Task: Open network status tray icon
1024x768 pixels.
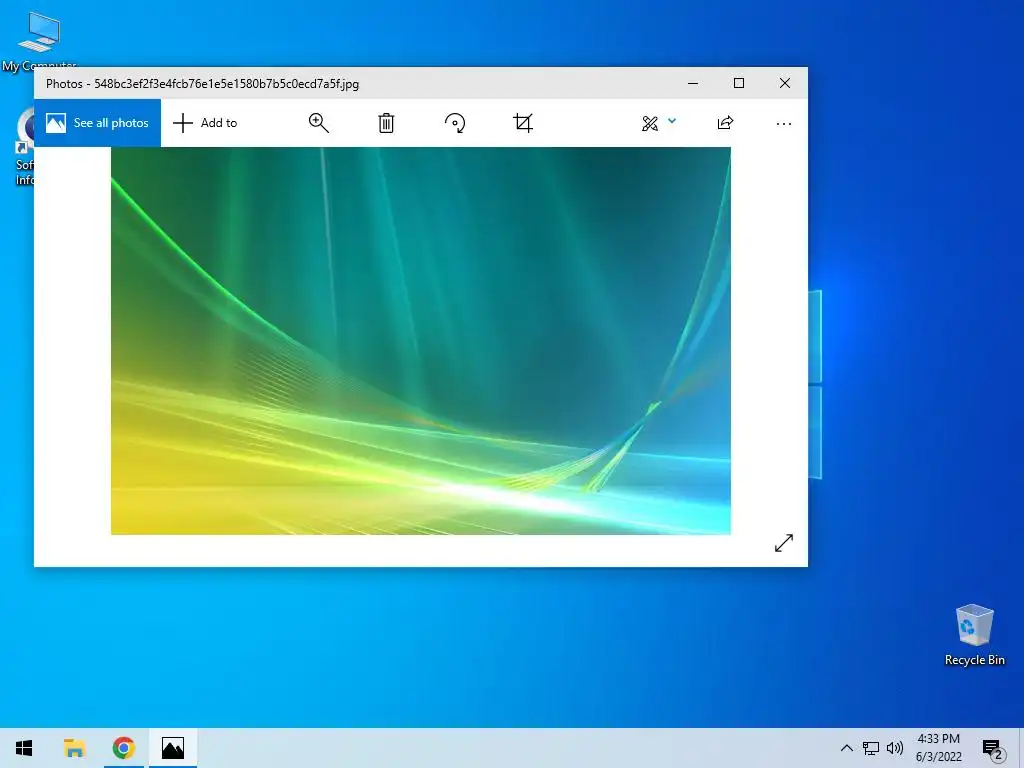Action: [871, 748]
